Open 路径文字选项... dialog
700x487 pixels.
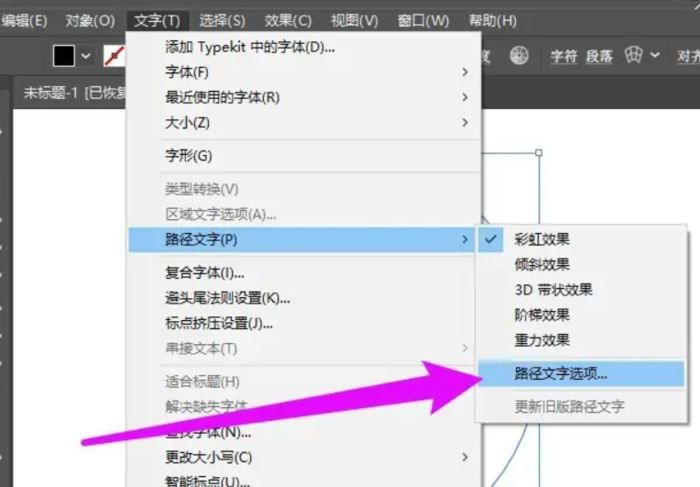tap(581, 374)
